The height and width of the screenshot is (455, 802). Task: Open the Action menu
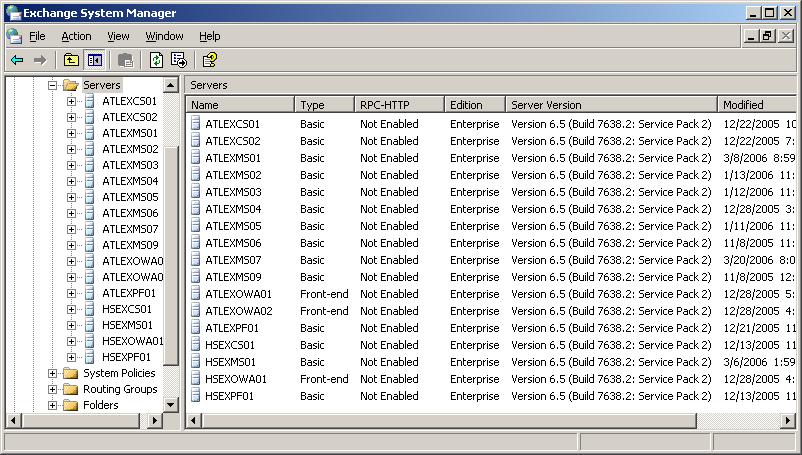tap(76, 36)
